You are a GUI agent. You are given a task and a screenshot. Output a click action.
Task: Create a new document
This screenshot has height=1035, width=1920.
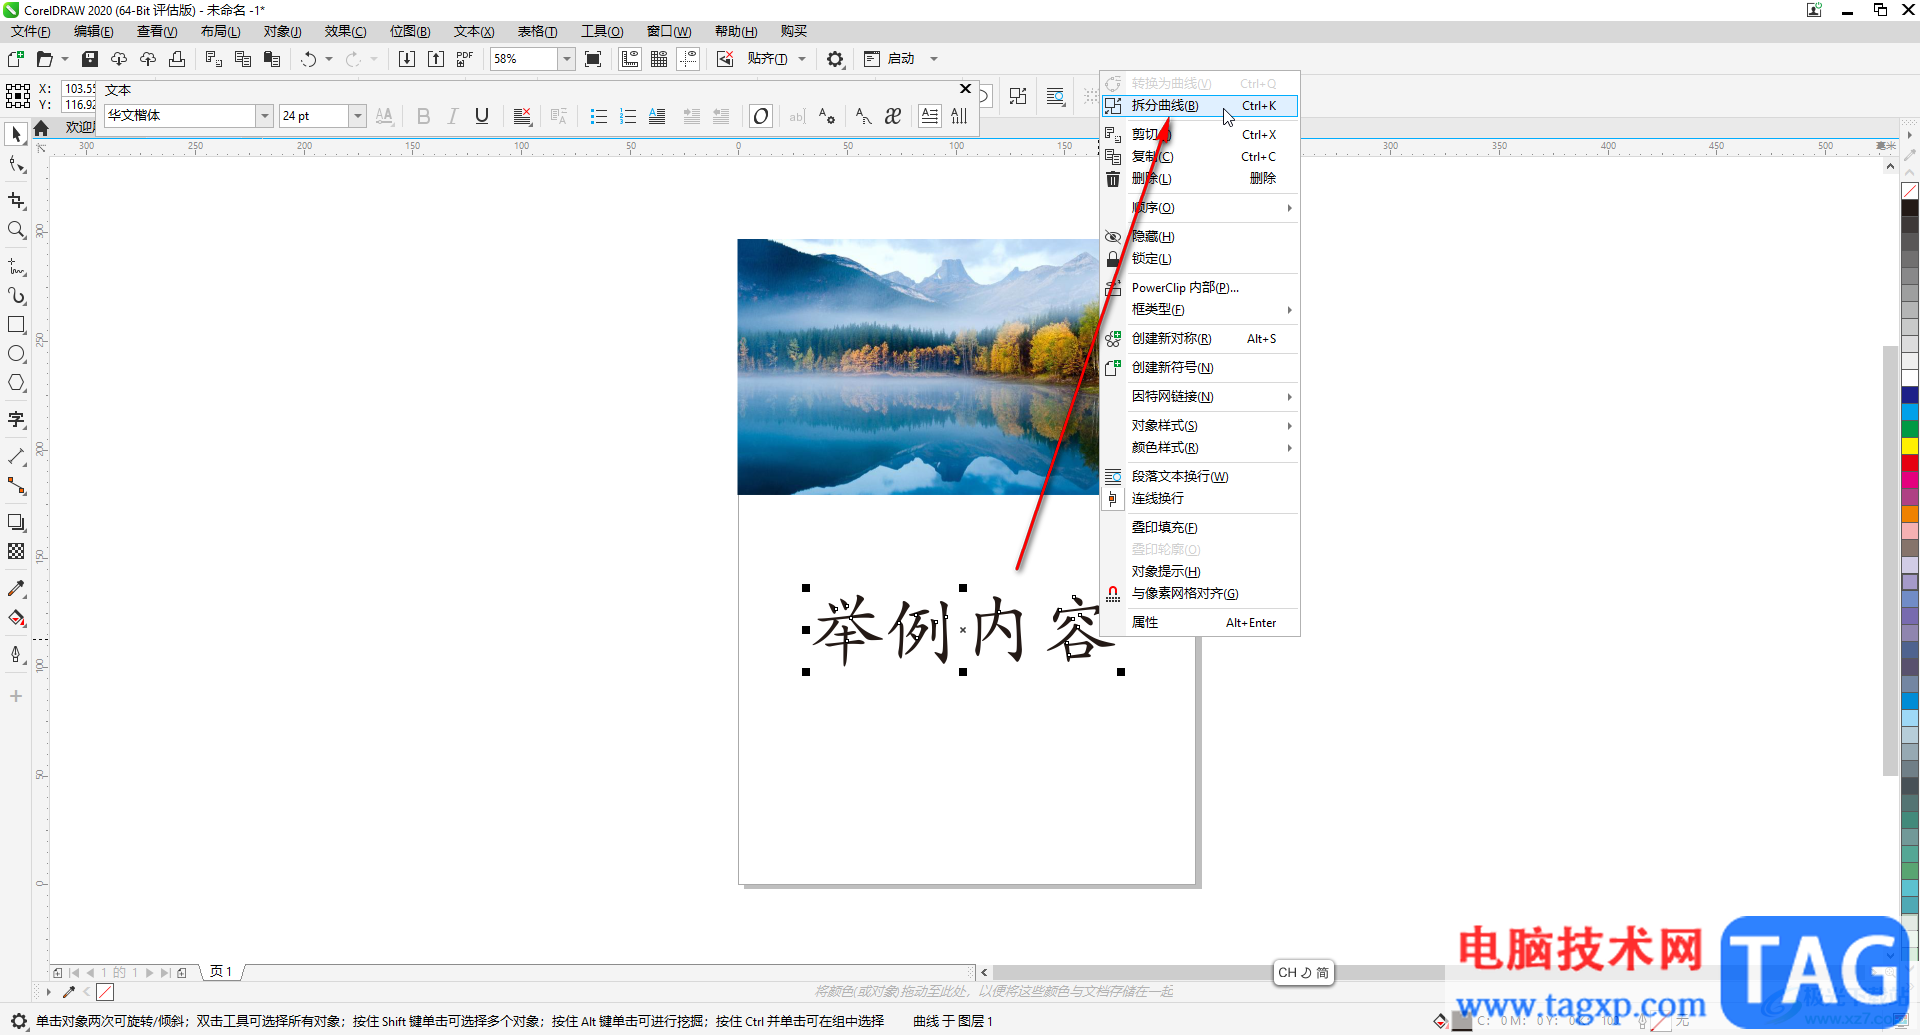16,59
